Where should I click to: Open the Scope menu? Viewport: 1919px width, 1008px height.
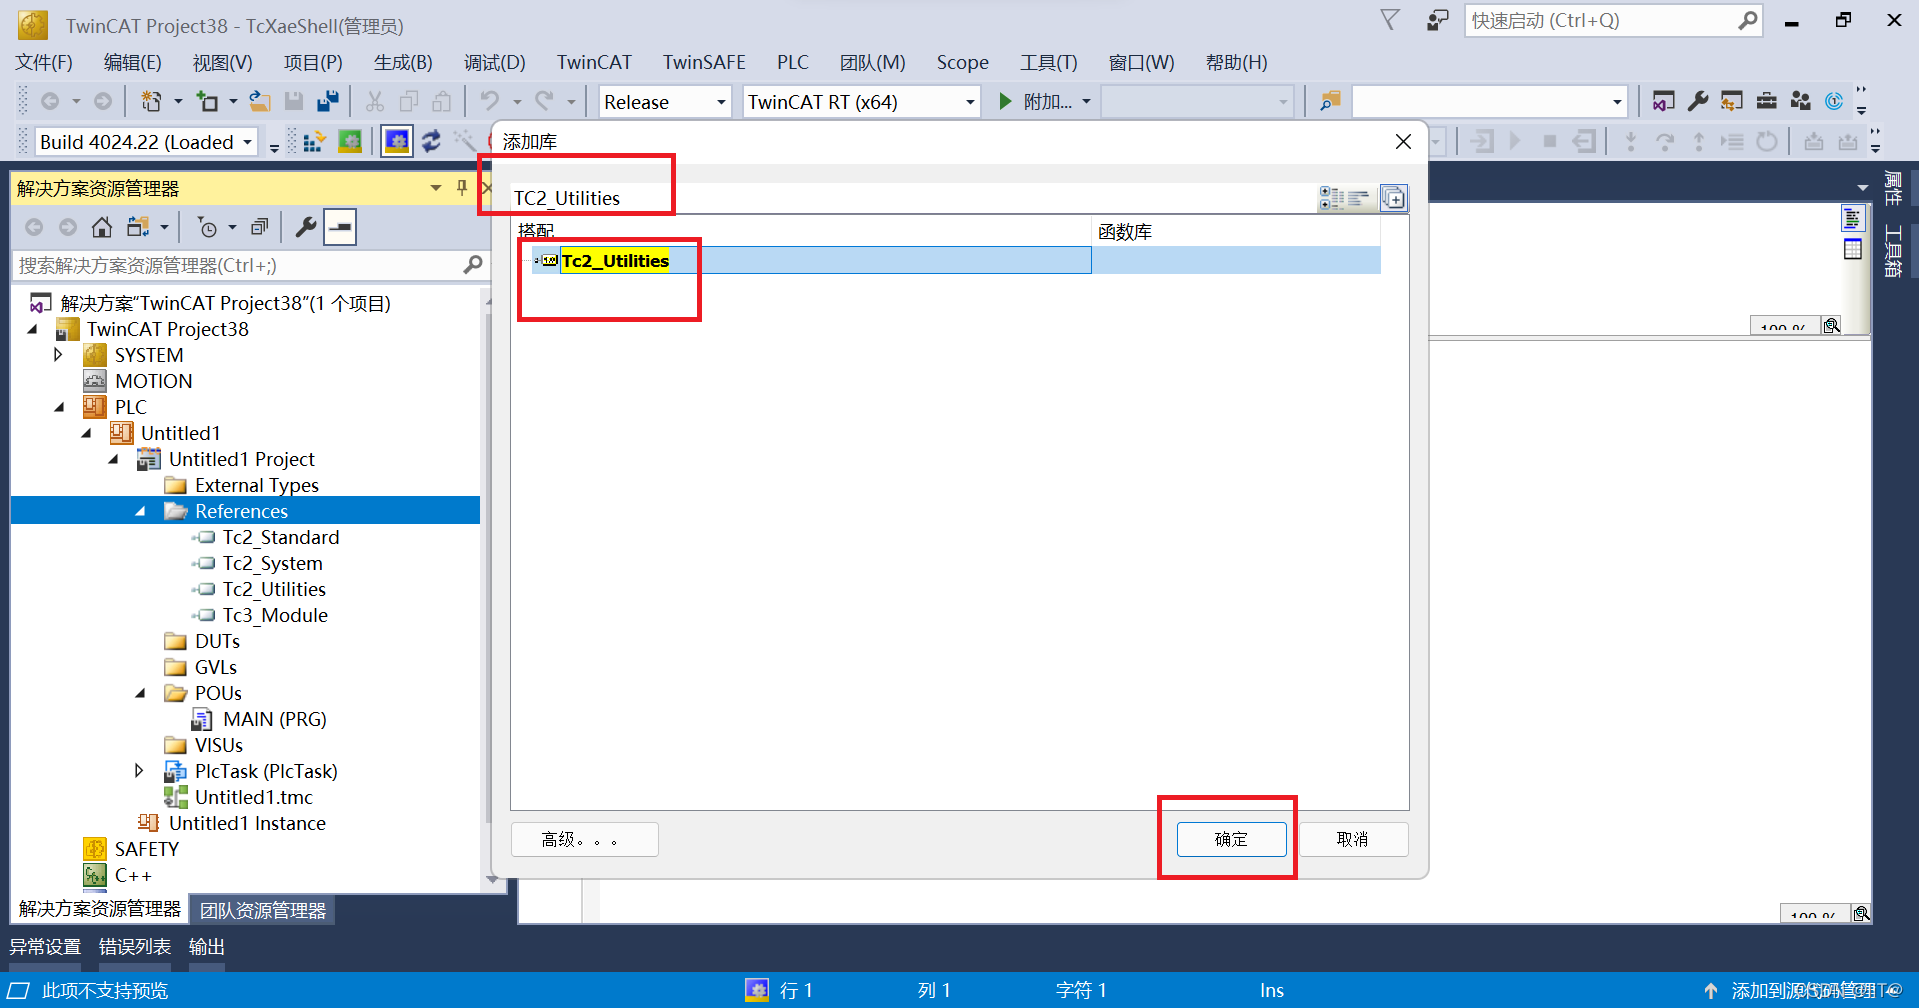coord(962,62)
